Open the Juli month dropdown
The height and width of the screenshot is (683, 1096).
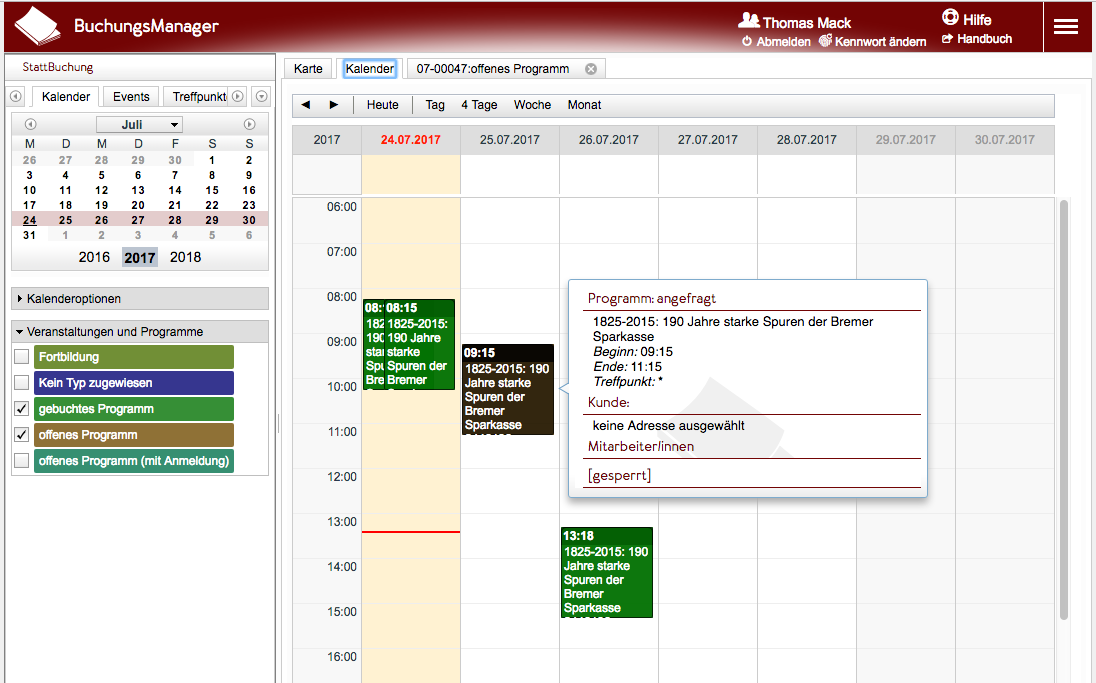click(x=139, y=125)
